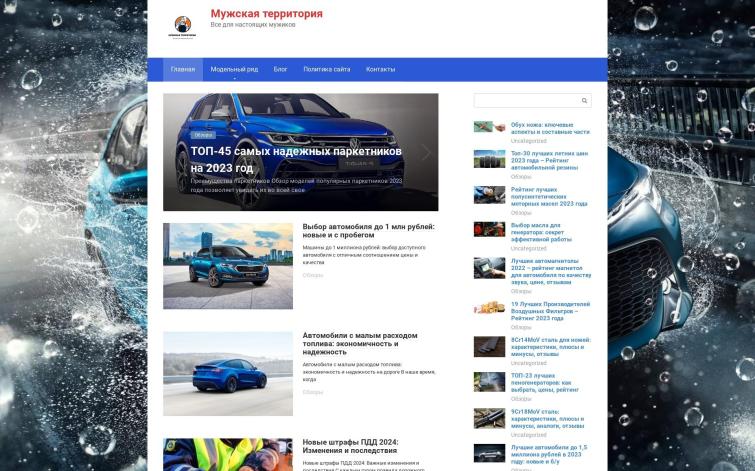Advance the slider with the next arrow
Image resolution: width=755 pixels, height=471 pixels.
pos(426,152)
